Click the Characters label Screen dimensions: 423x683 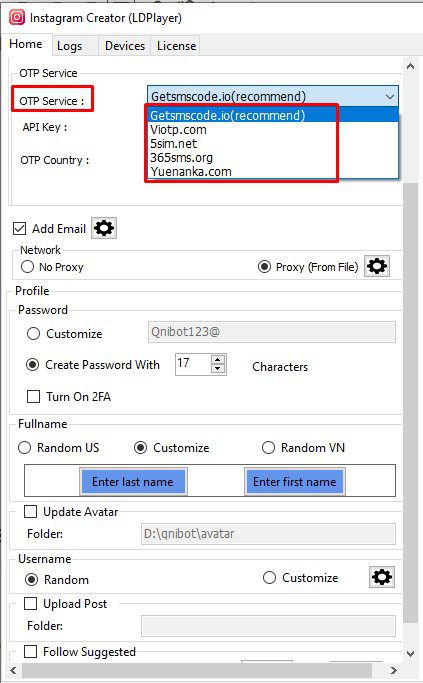coord(280,367)
